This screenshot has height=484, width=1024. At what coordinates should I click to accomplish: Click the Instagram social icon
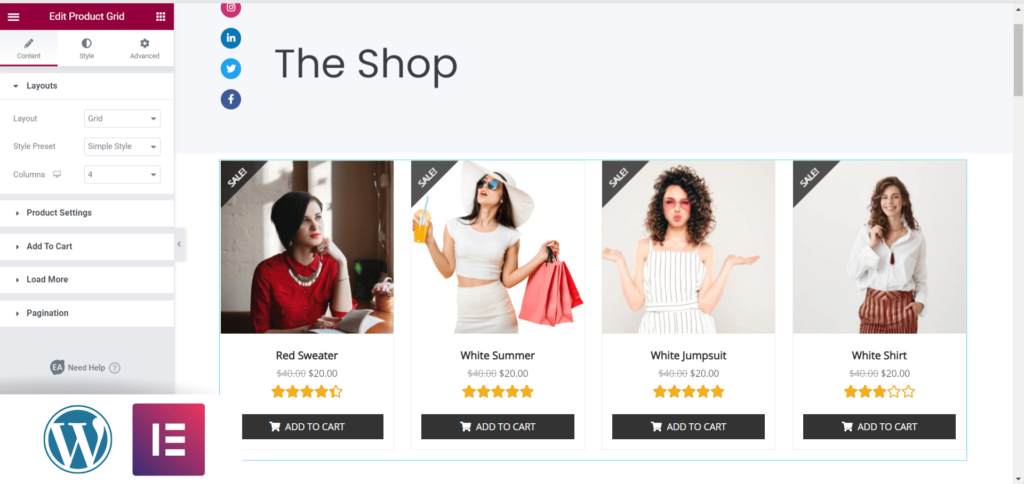pos(231,8)
